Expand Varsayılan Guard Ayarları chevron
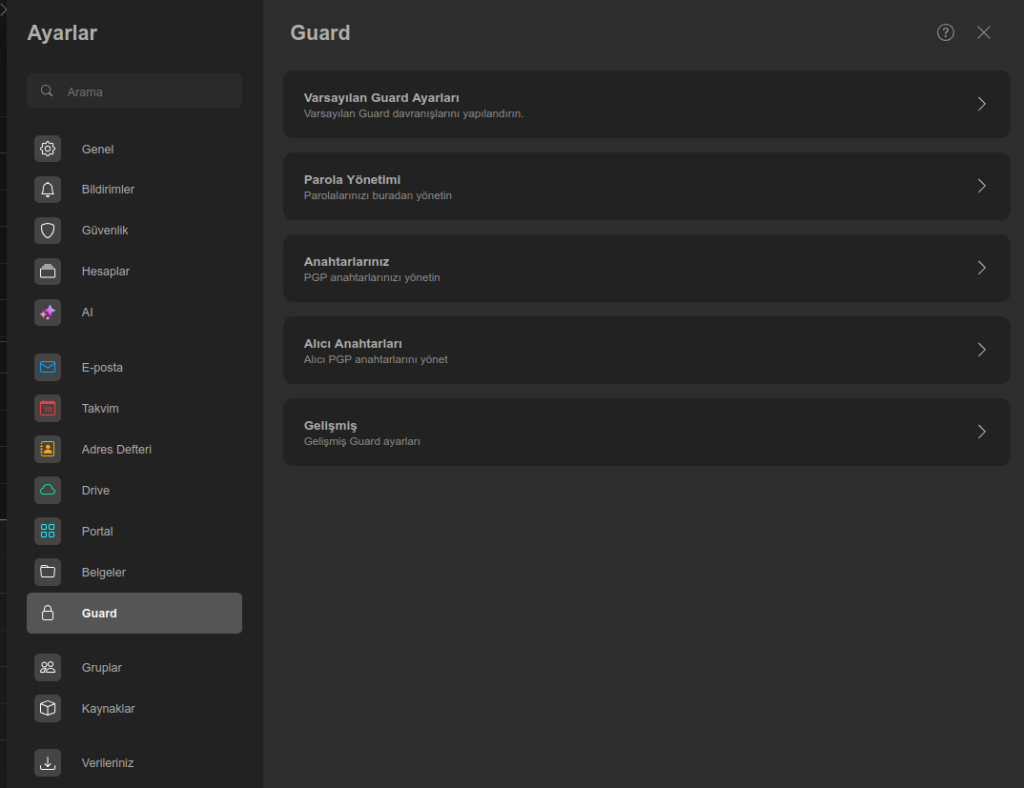Image resolution: width=1024 pixels, height=788 pixels. 981,104
